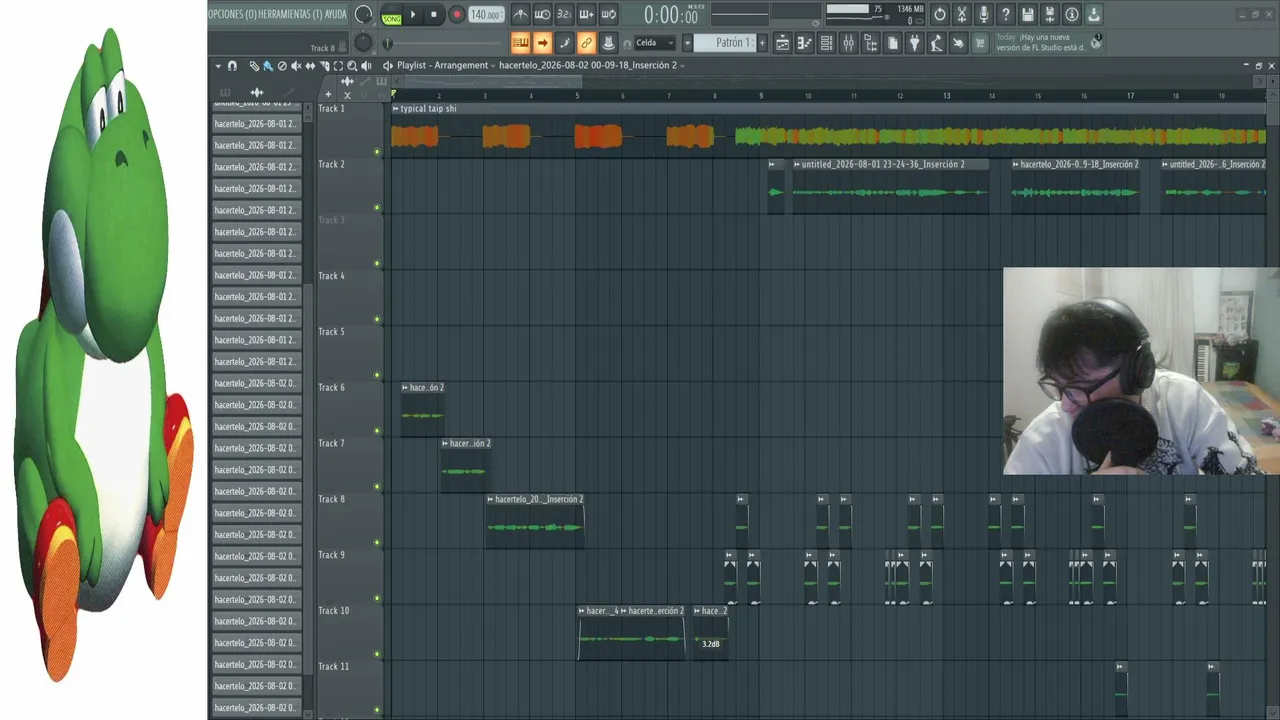
Task: Open the hace..ón 2 clip menu on Track 6
Action: [x=405, y=387]
